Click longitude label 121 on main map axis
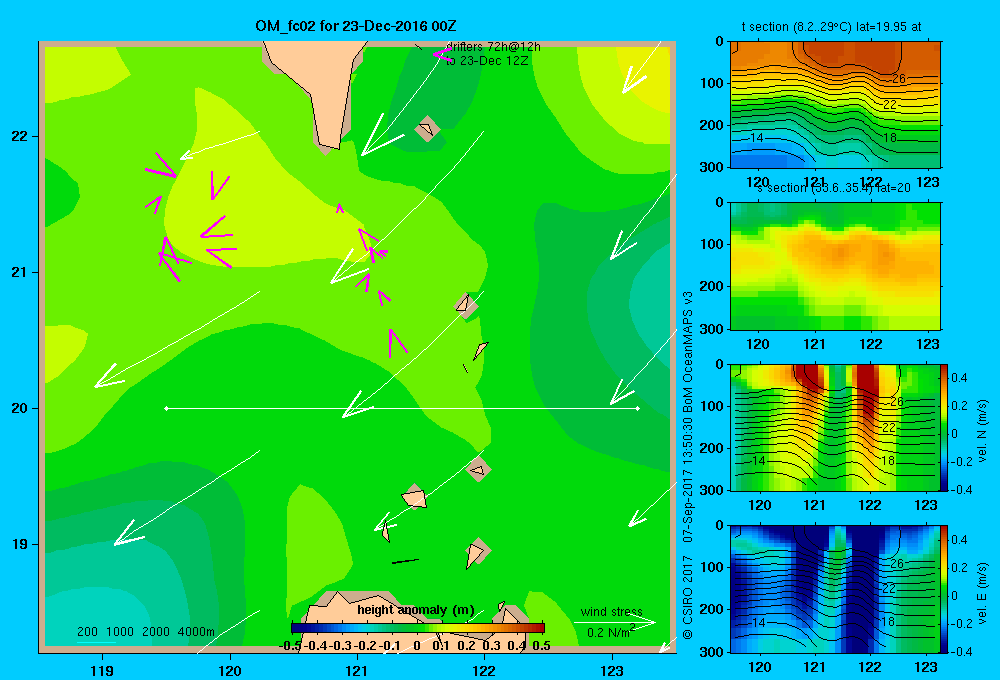1000x680 pixels. 357,670
